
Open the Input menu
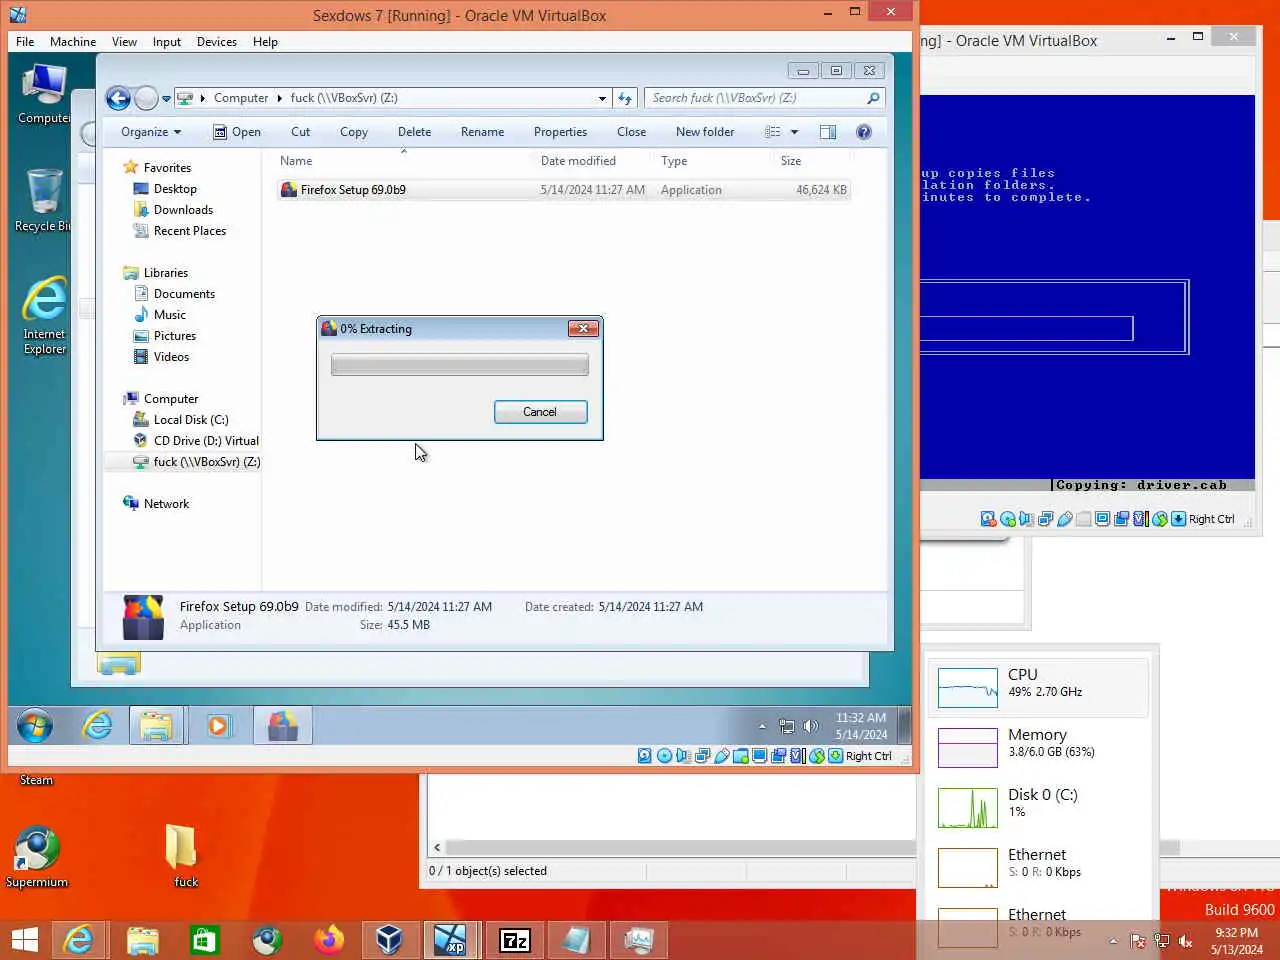point(167,42)
